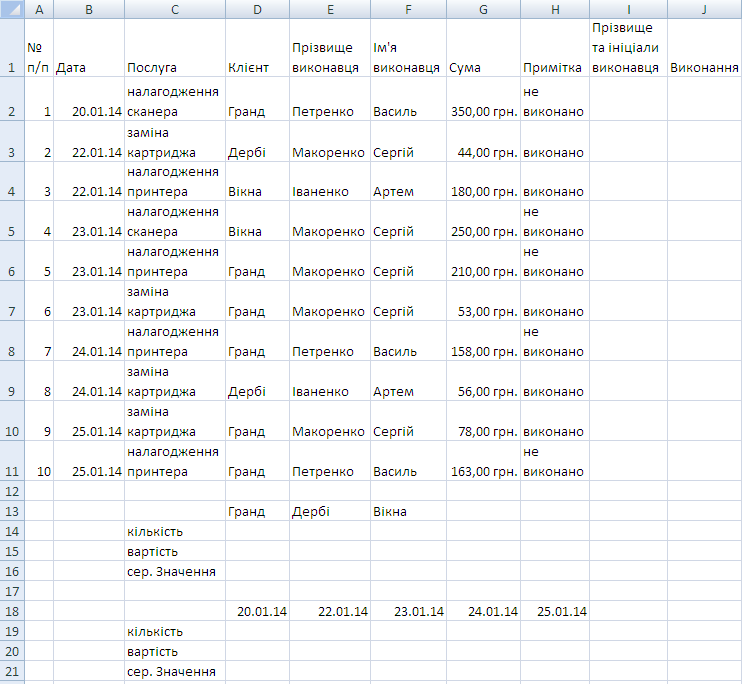Click the 'Клієнт' header cell

257,47
